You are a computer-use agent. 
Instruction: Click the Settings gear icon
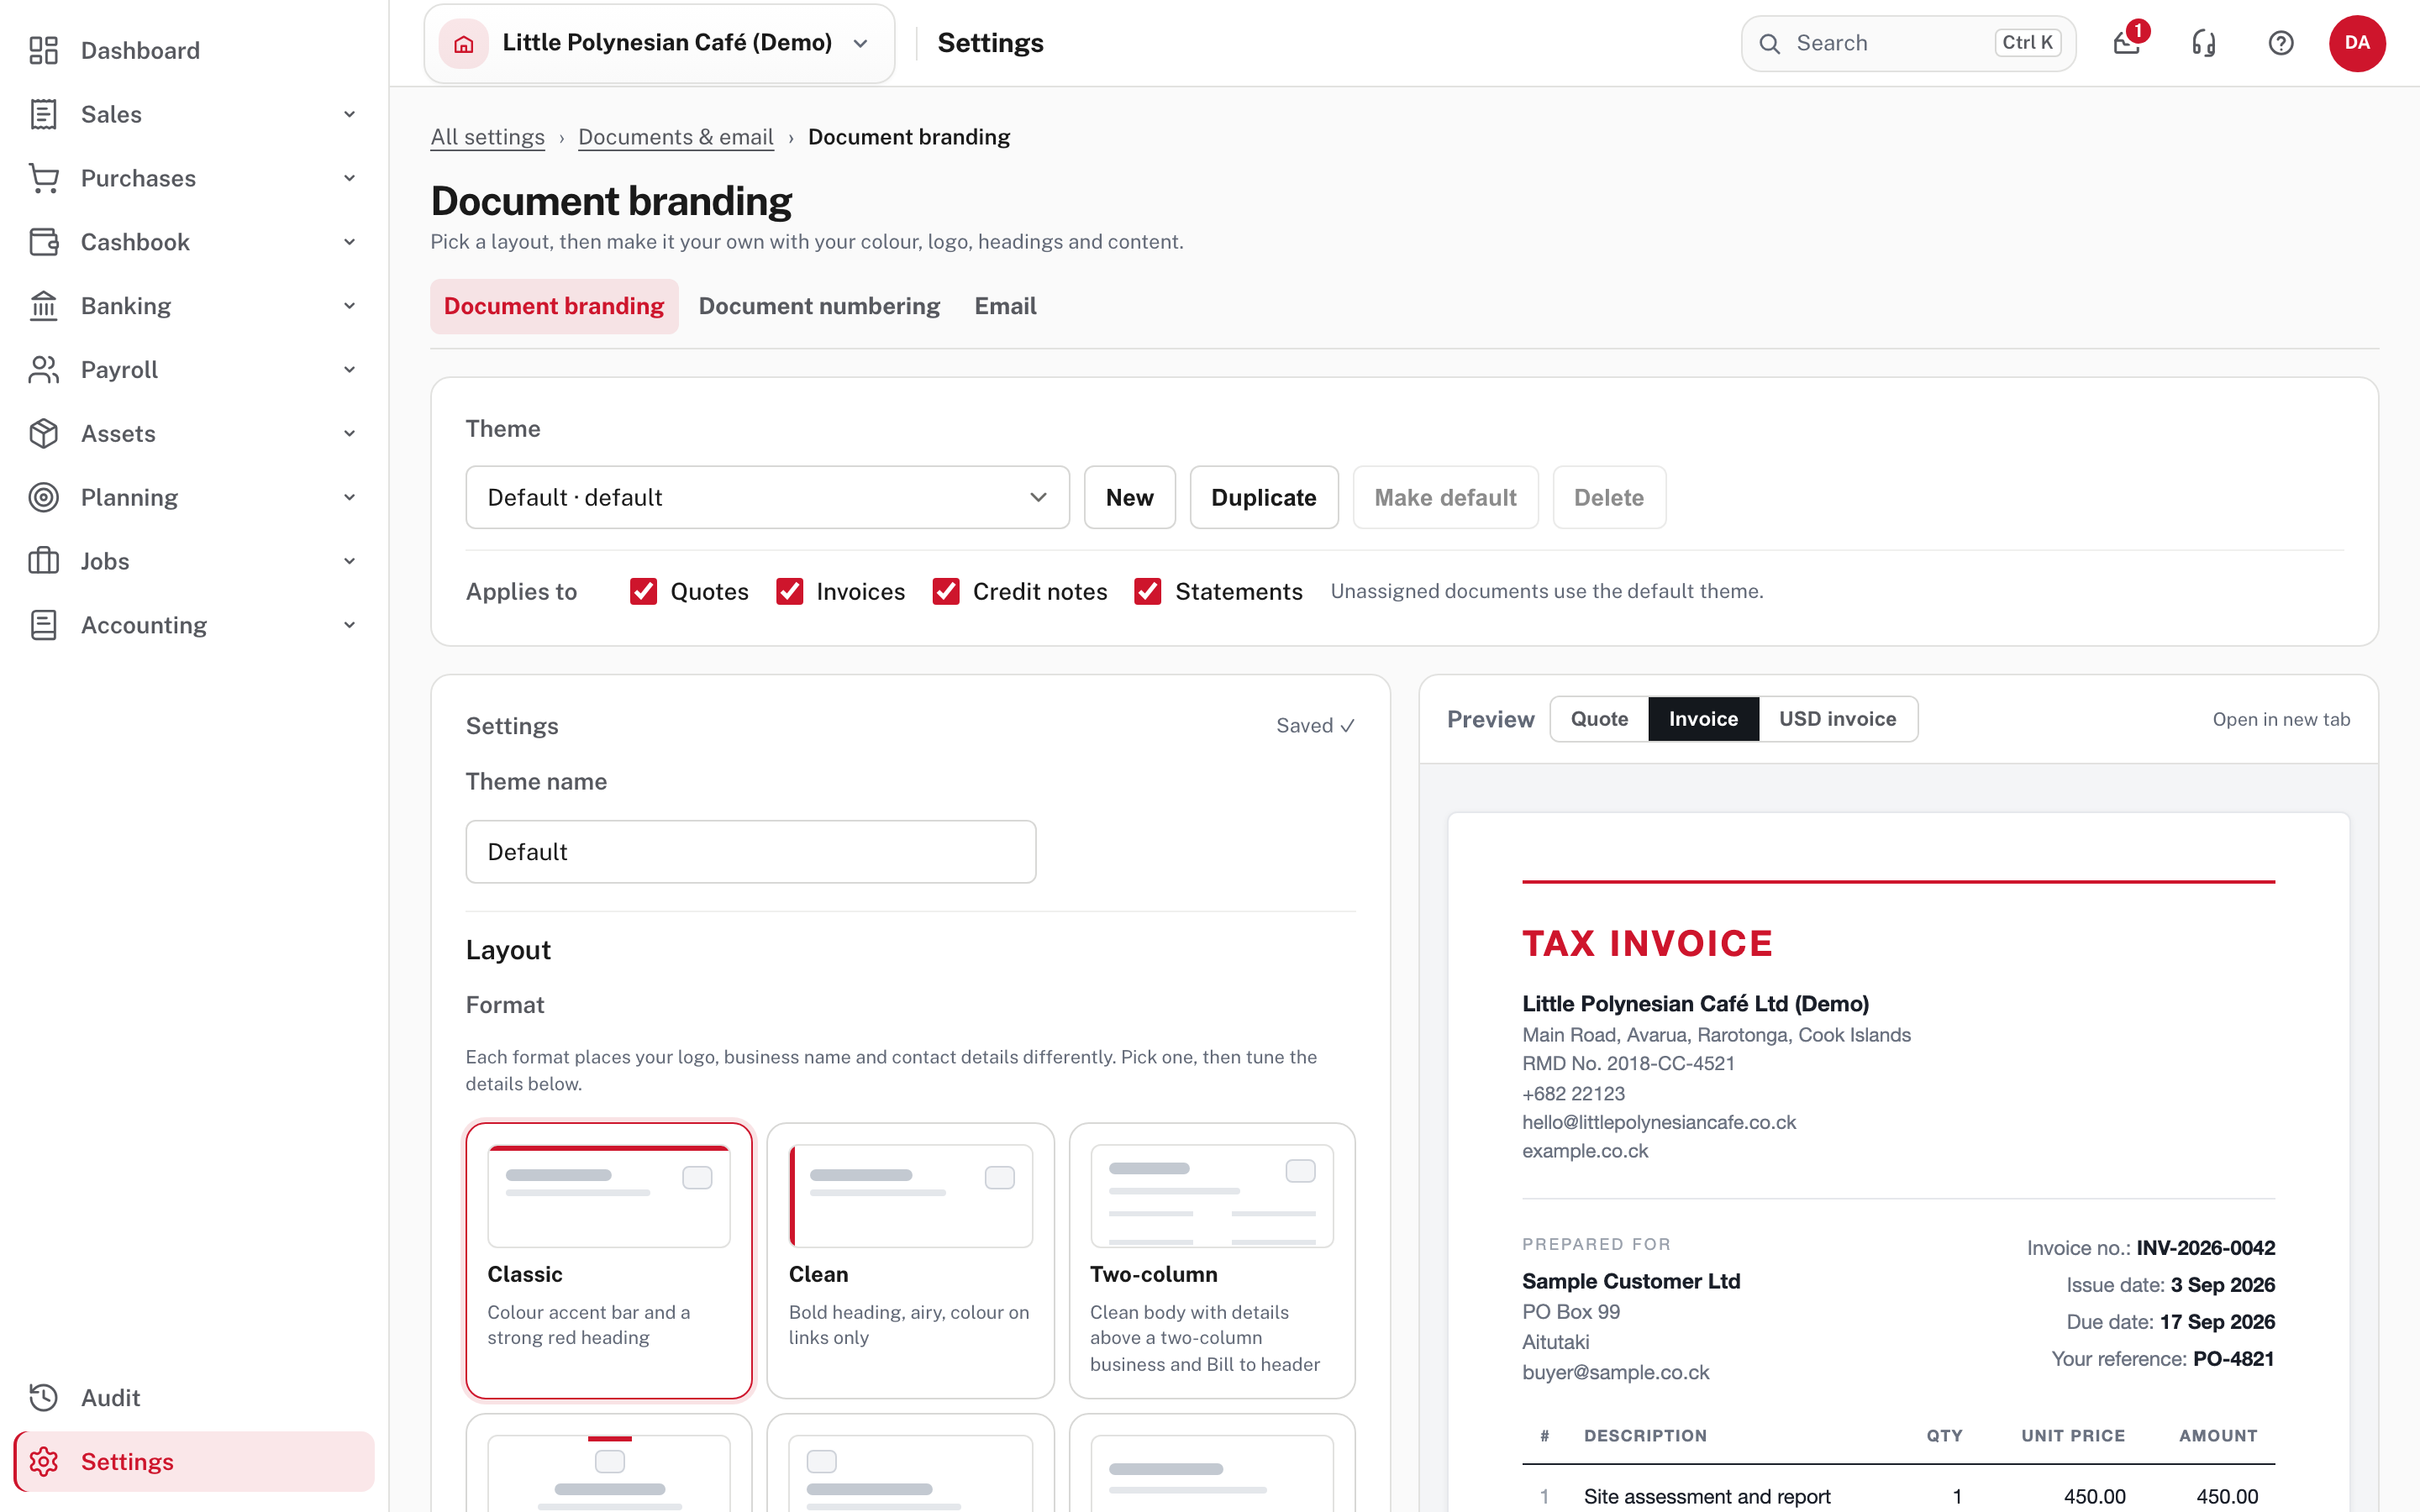[43, 1462]
